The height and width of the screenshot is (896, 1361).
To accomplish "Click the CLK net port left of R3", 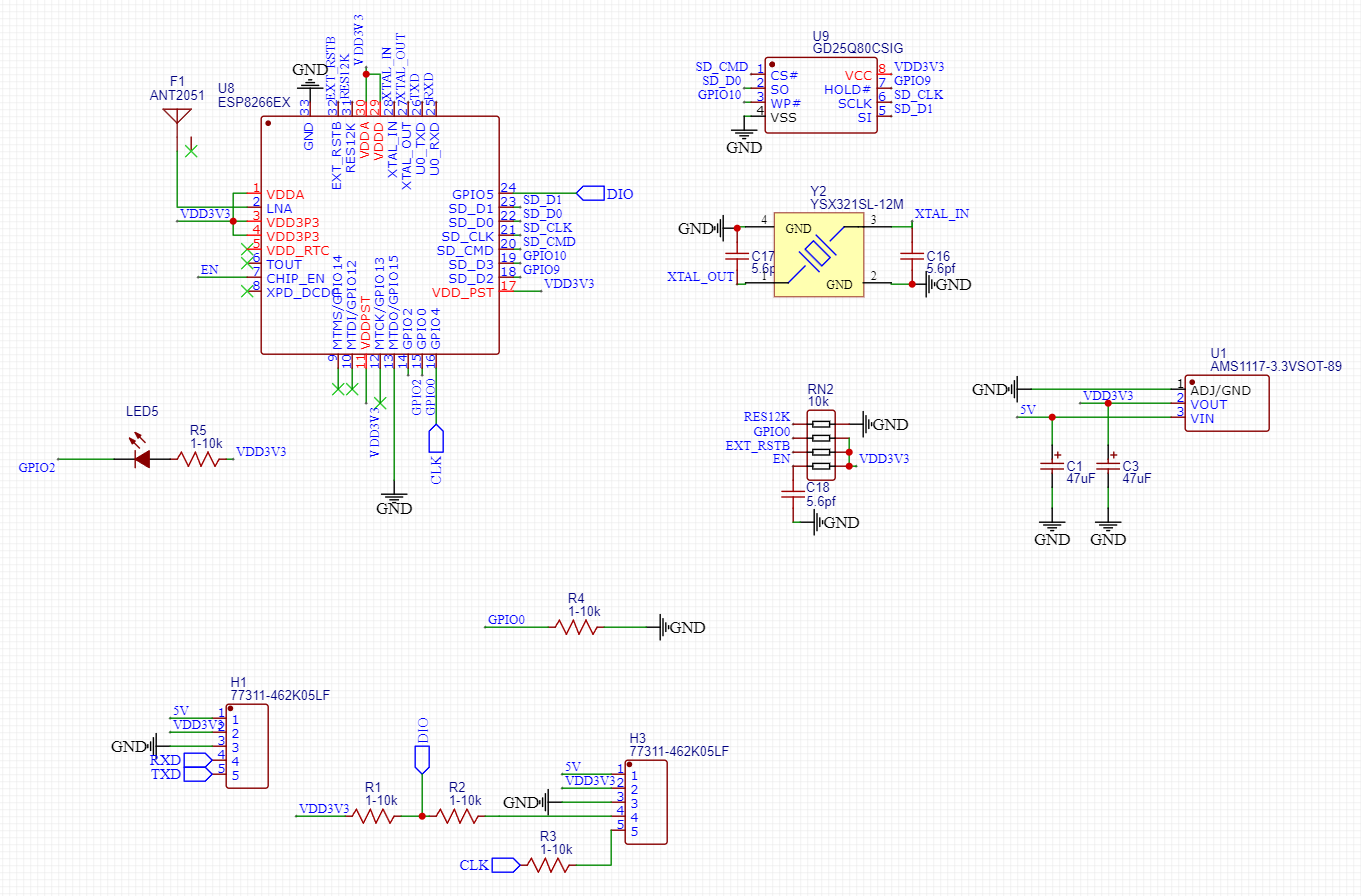I will [x=490, y=864].
